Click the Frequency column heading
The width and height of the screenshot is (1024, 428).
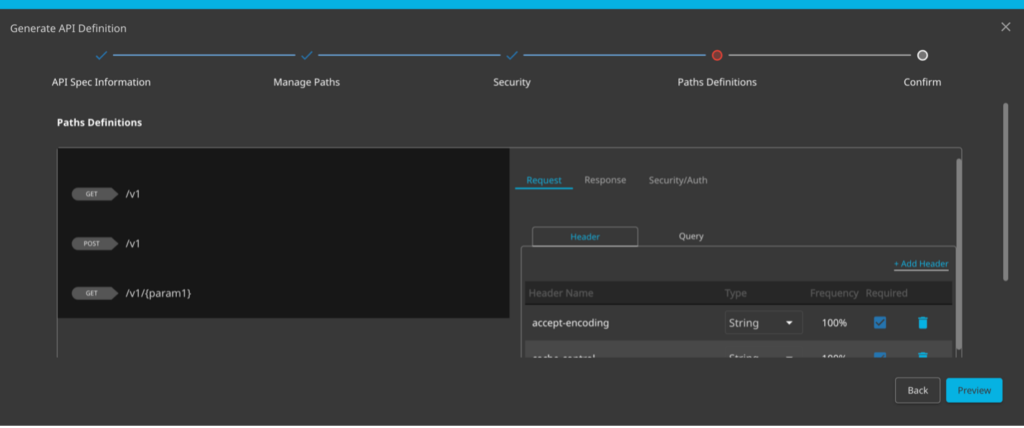click(834, 293)
